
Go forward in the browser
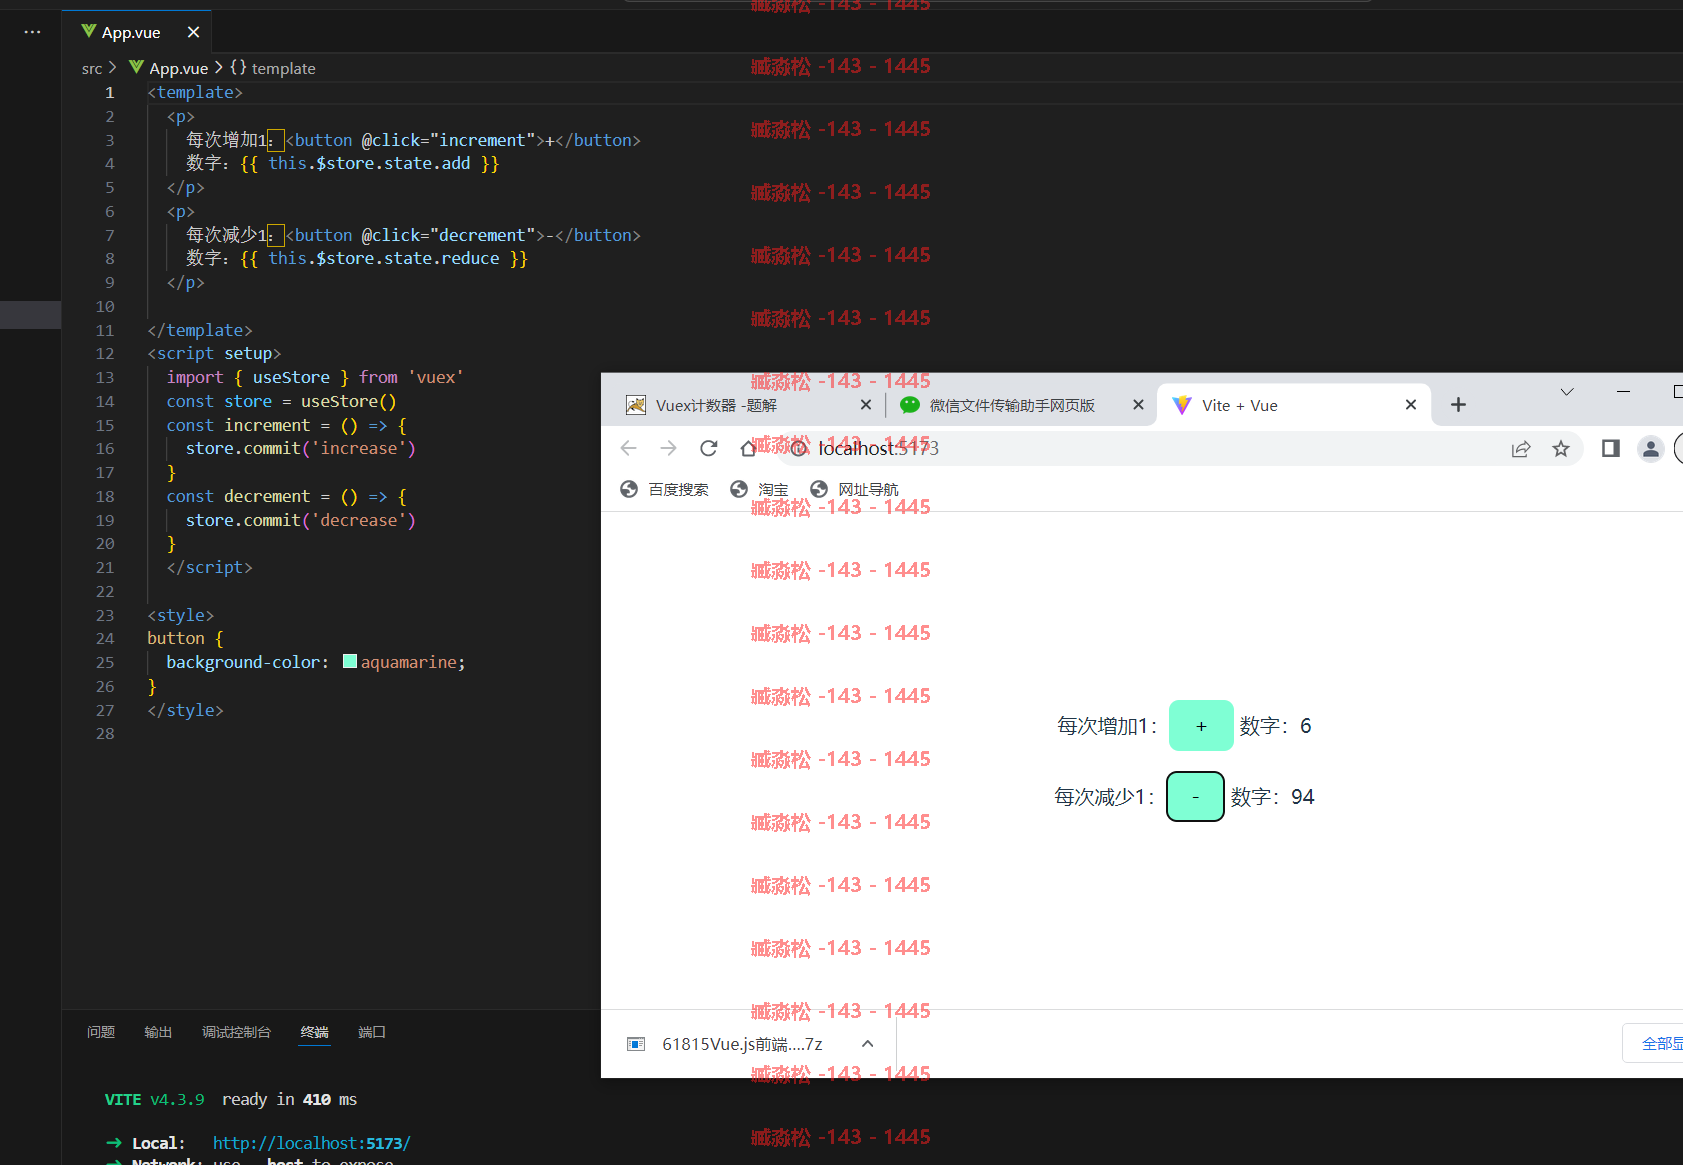coord(668,448)
